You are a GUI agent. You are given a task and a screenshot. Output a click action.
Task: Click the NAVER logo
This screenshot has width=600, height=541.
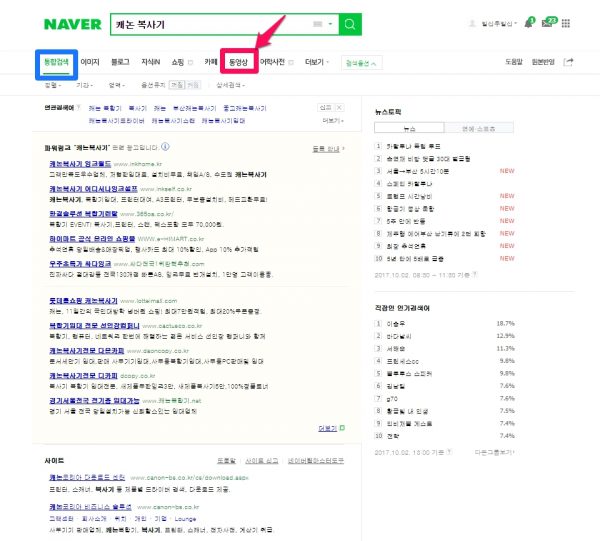[73, 24]
